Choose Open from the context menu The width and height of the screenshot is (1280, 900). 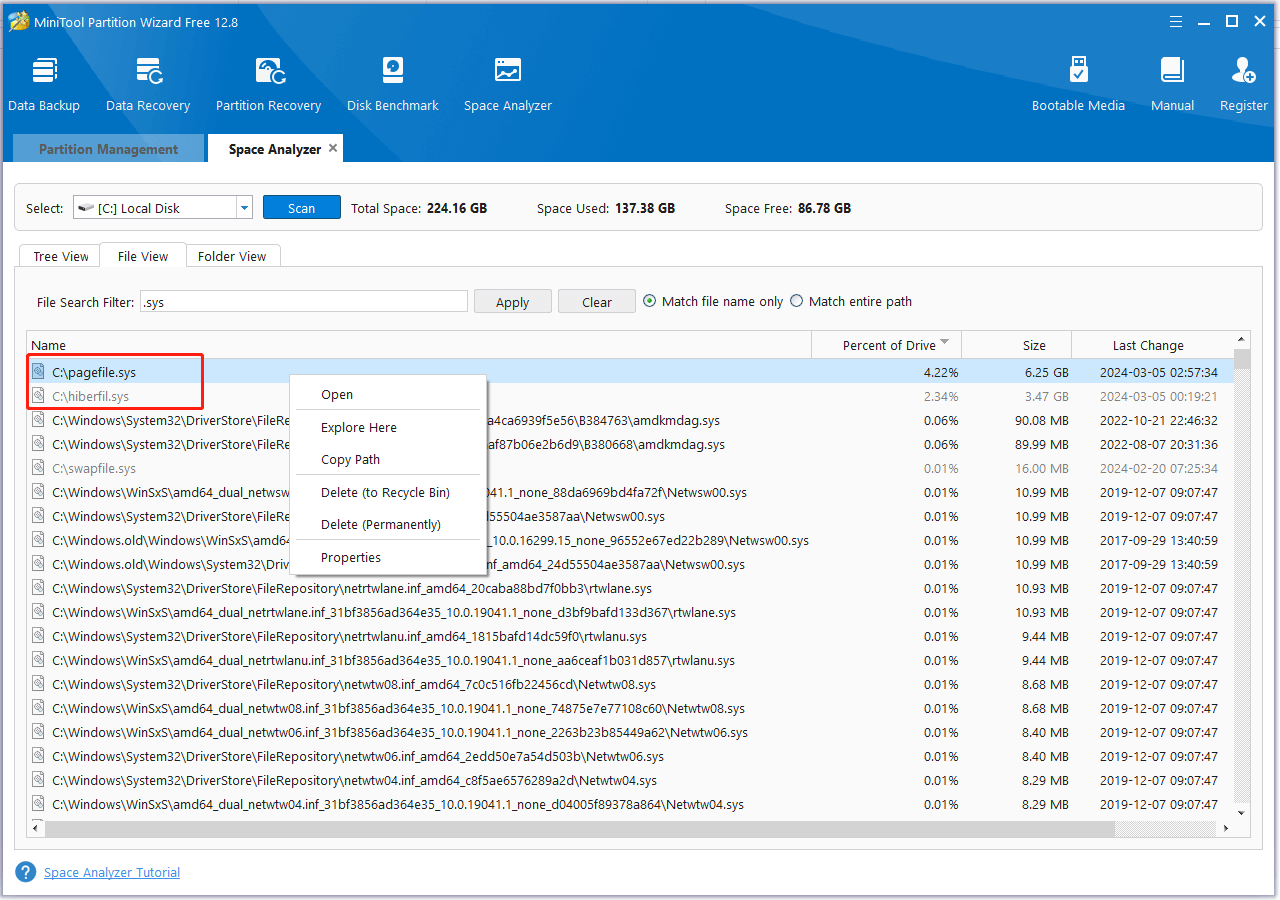click(388, 394)
